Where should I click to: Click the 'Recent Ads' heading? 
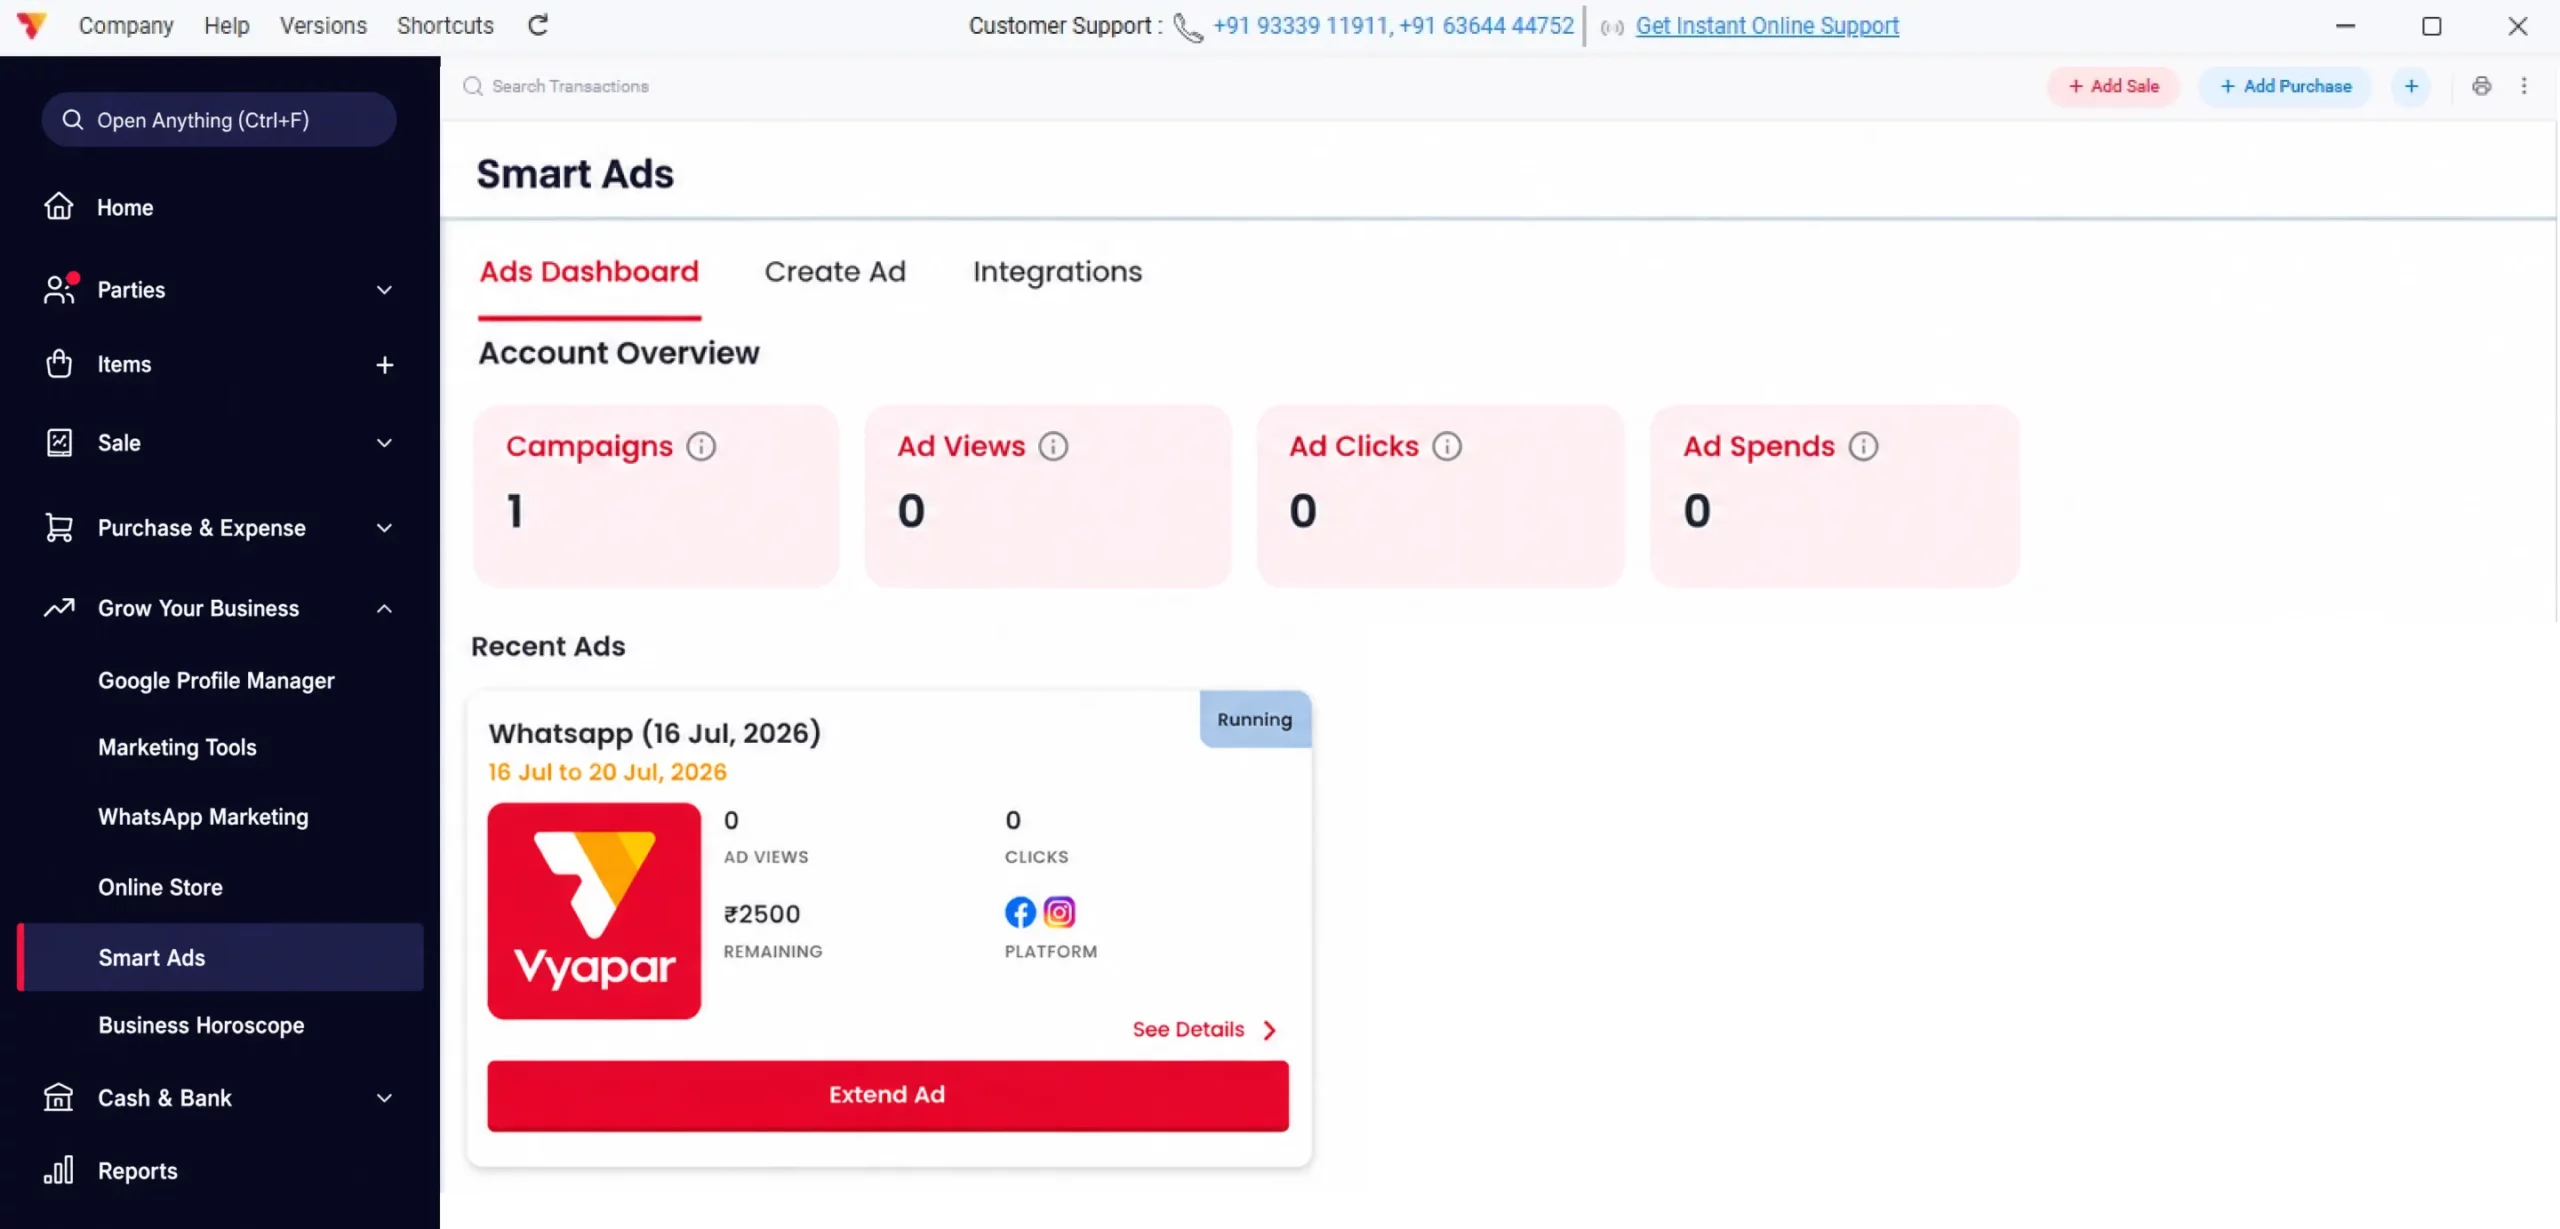548,646
